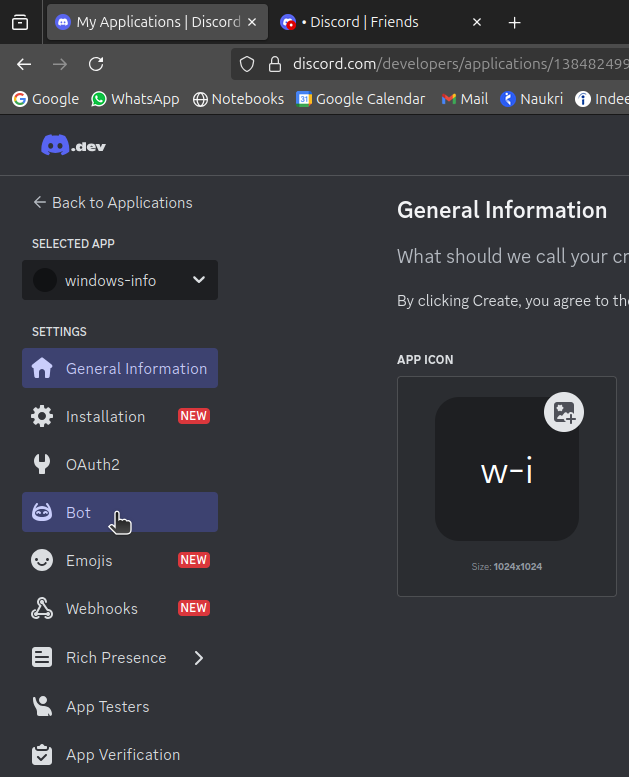Open the Emojis settings page
This screenshot has height=777, width=629.
pyautogui.click(x=119, y=560)
